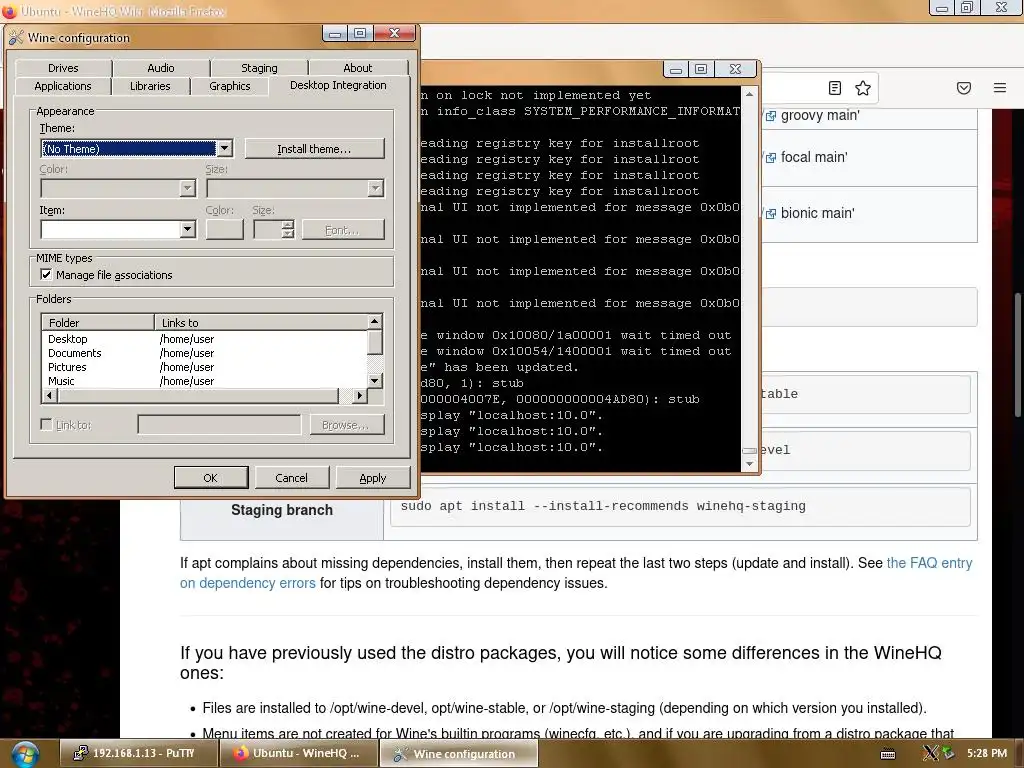Switch to the Libraries tab
The width and height of the screenshot is (1024, 768).
[150, 86]
